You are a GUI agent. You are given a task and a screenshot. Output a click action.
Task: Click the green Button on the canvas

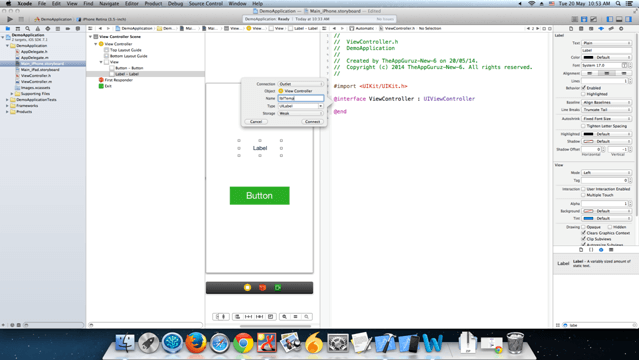coord(260,196)
